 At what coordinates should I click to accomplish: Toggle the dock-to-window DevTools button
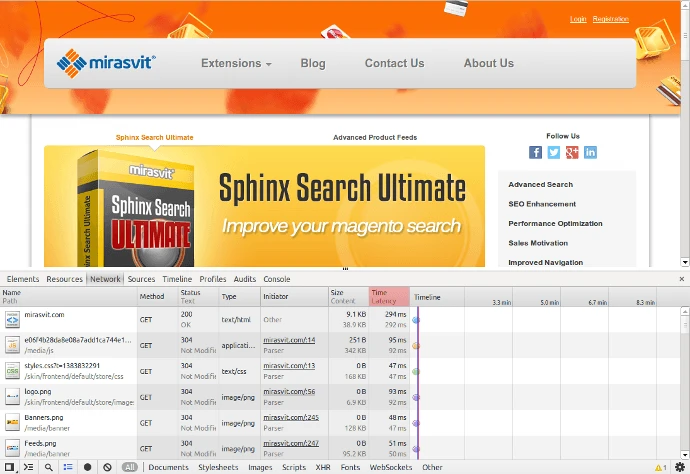pyautogui.click(x=9, y=467)
